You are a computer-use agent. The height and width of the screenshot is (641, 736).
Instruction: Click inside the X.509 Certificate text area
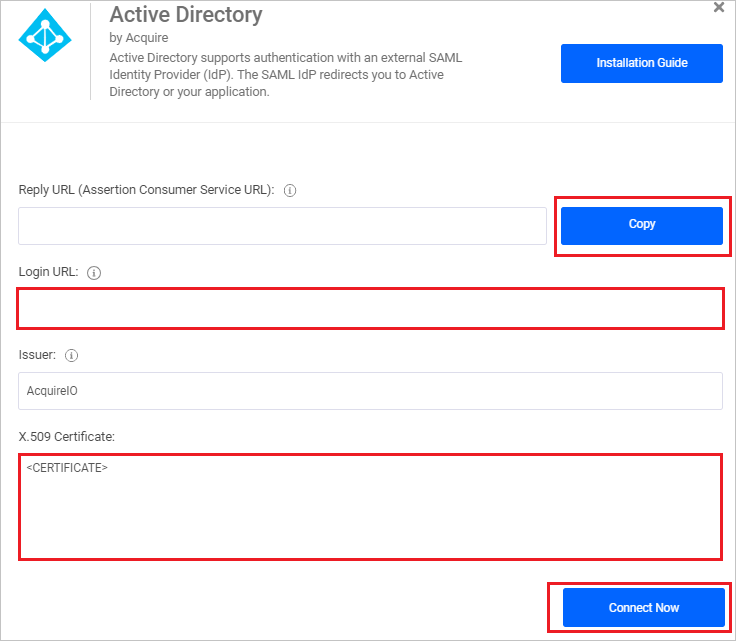click(x=370, y=507)
